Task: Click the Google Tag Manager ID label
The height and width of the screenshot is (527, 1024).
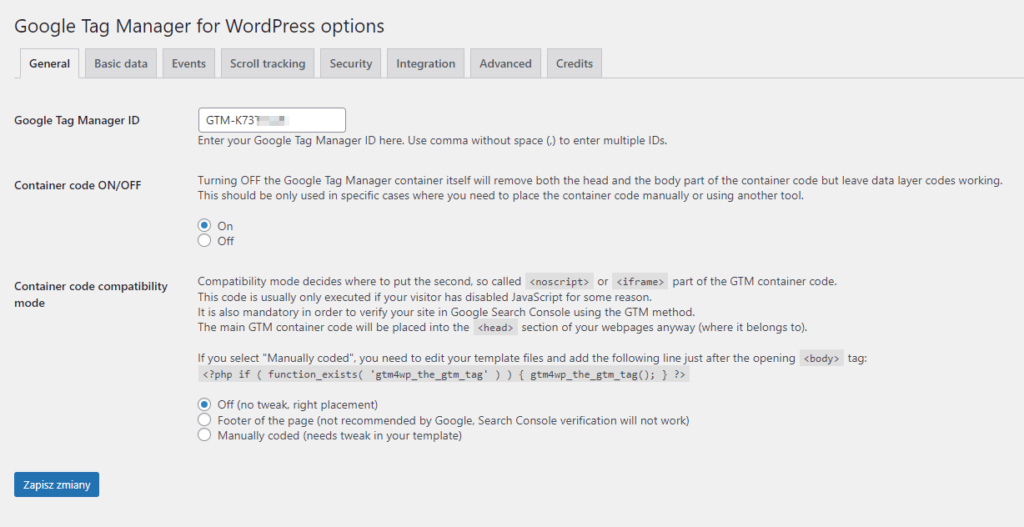Action: click(77, 120)
